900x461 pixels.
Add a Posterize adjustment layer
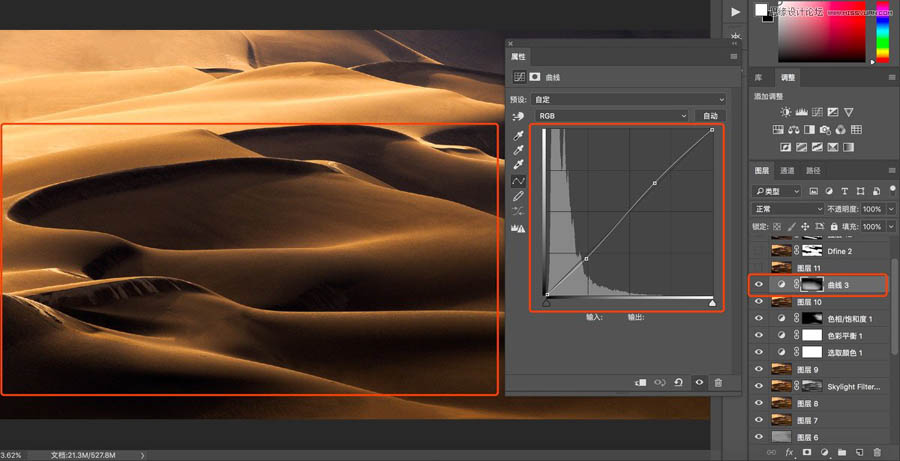tap(802, 148)
